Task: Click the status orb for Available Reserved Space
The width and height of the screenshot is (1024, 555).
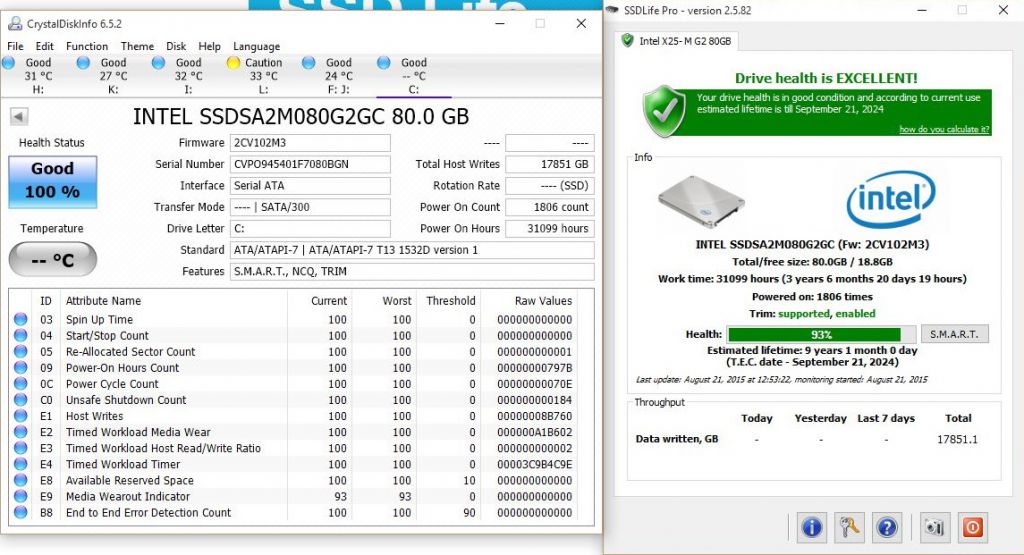Action: pos(21,480)
